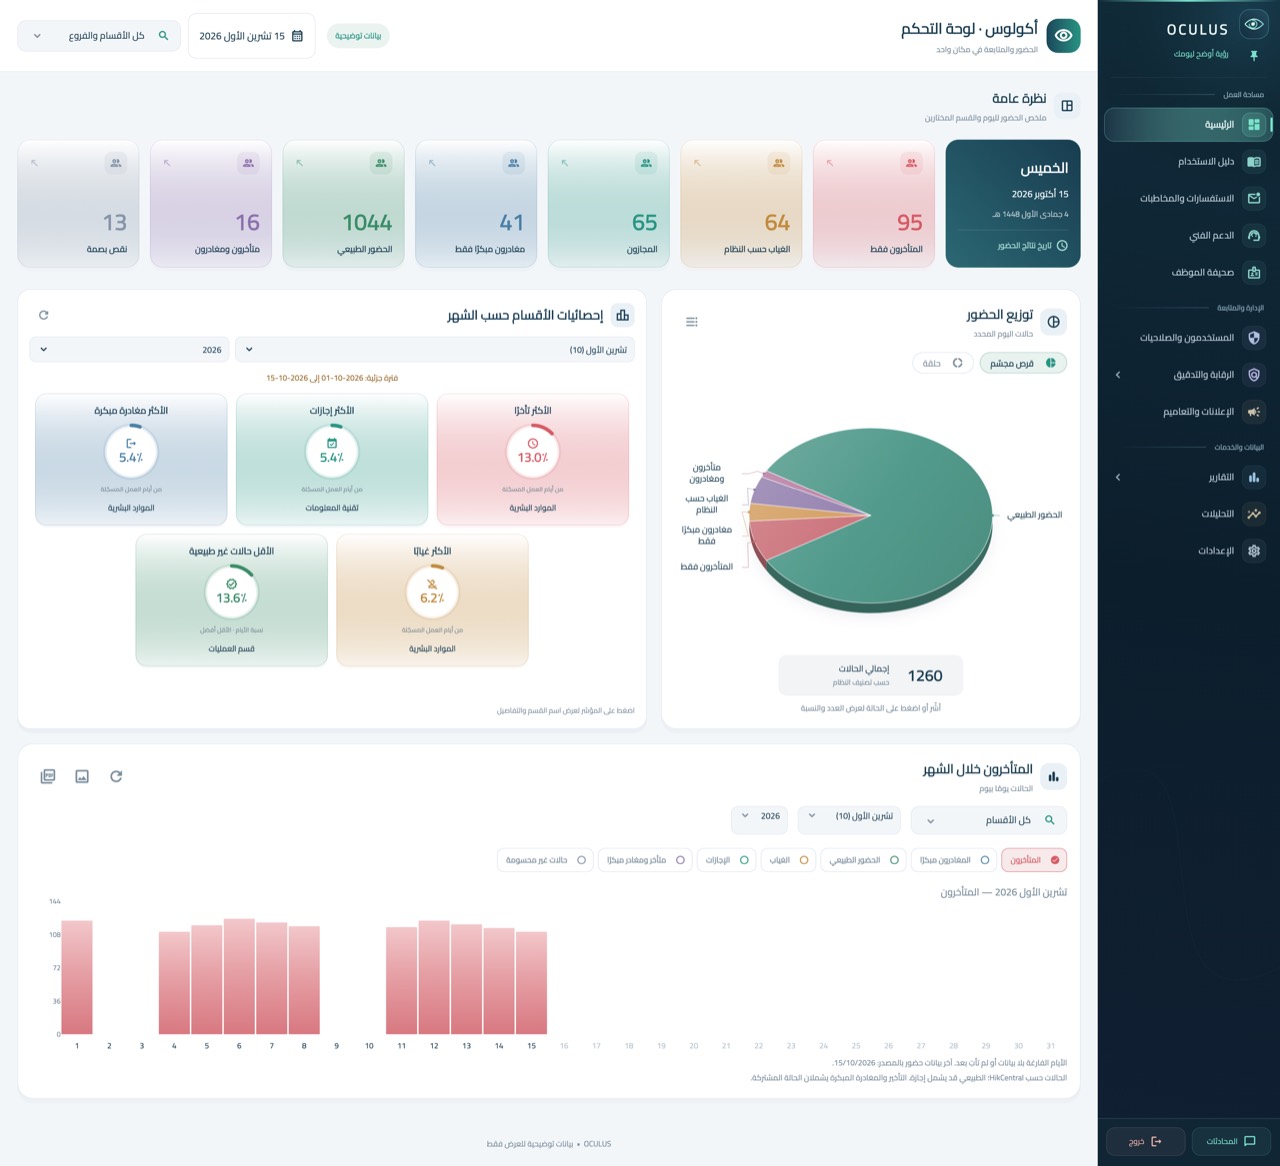Open the كل الأقسام department dropdown
Image resolution: width=1280 pixels, height=1166 pixels.
989,820
